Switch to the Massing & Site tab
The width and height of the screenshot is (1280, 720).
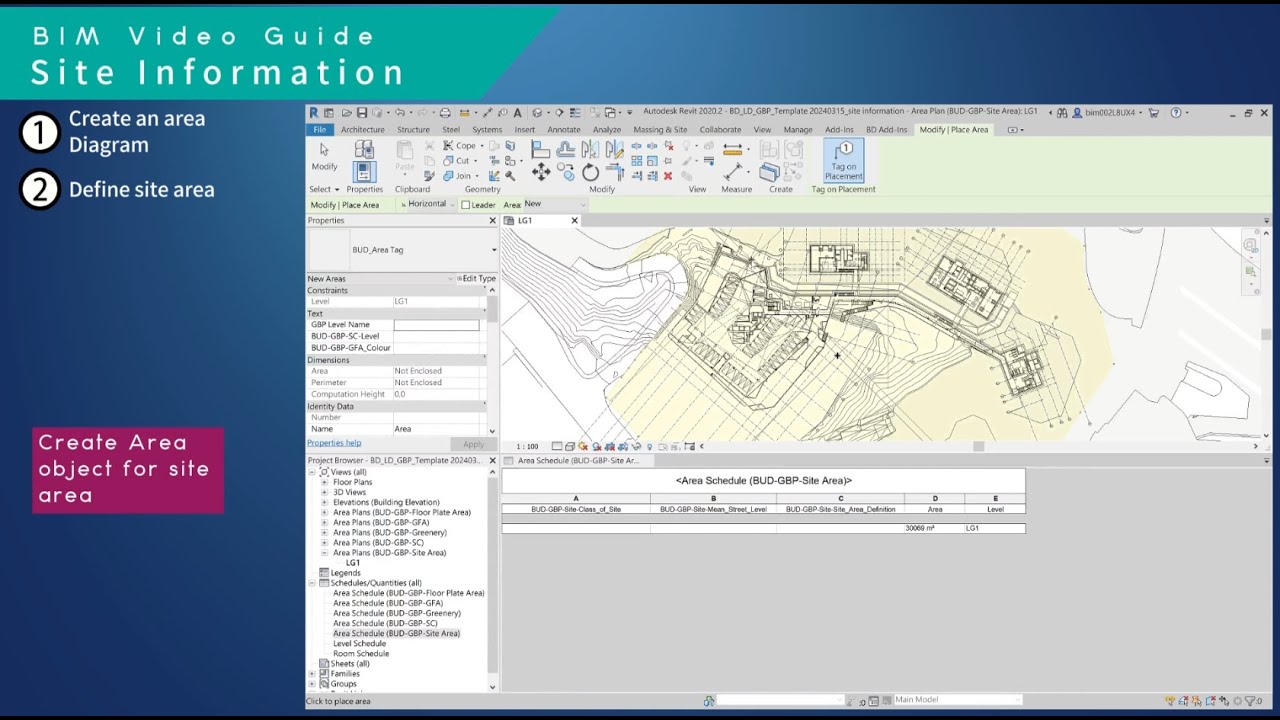pos(660,130)
